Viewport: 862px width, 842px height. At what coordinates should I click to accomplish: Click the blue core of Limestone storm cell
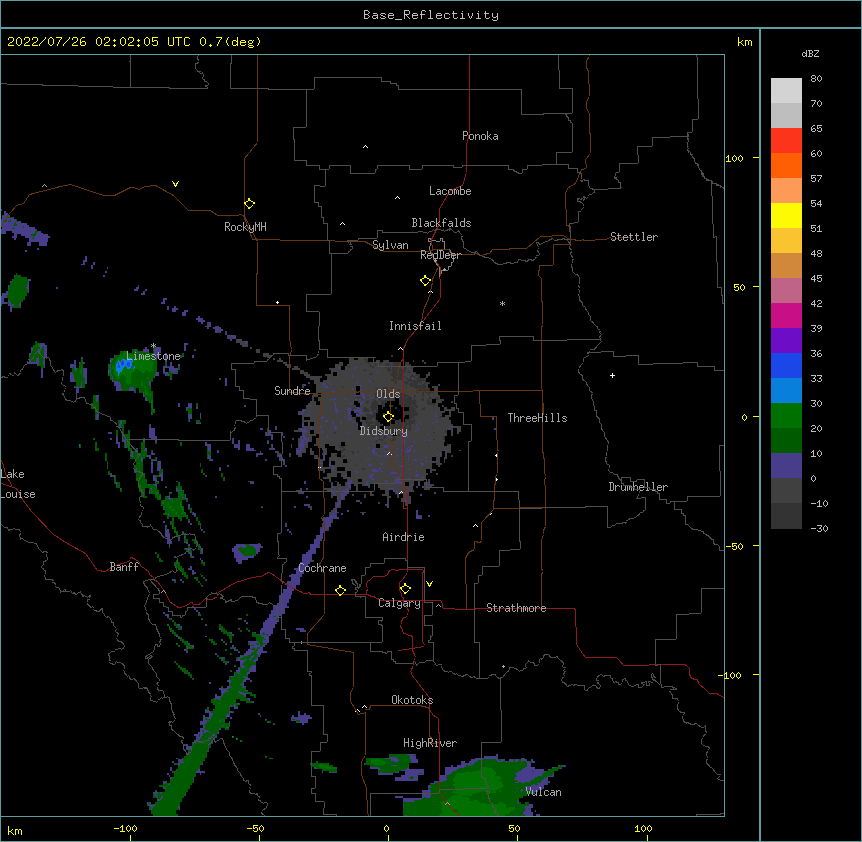click(x=124, y=364)
